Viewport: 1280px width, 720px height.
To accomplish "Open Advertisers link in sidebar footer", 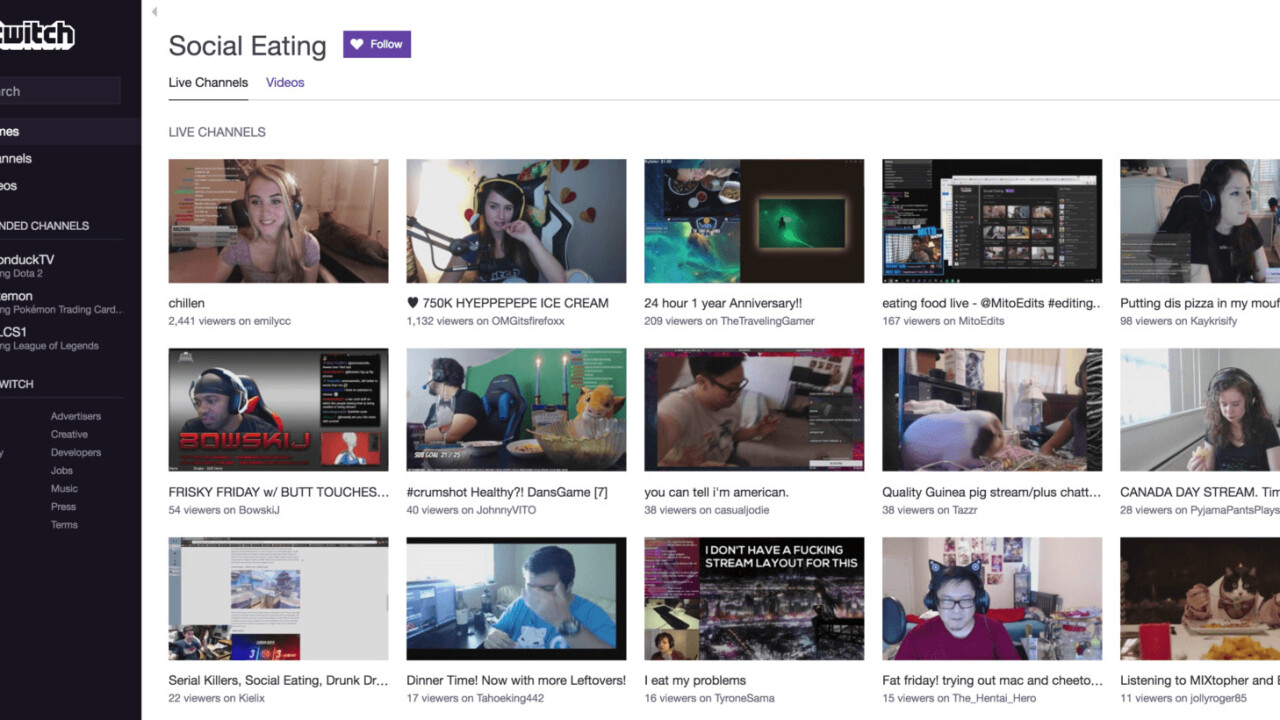I will coord(76,416).
